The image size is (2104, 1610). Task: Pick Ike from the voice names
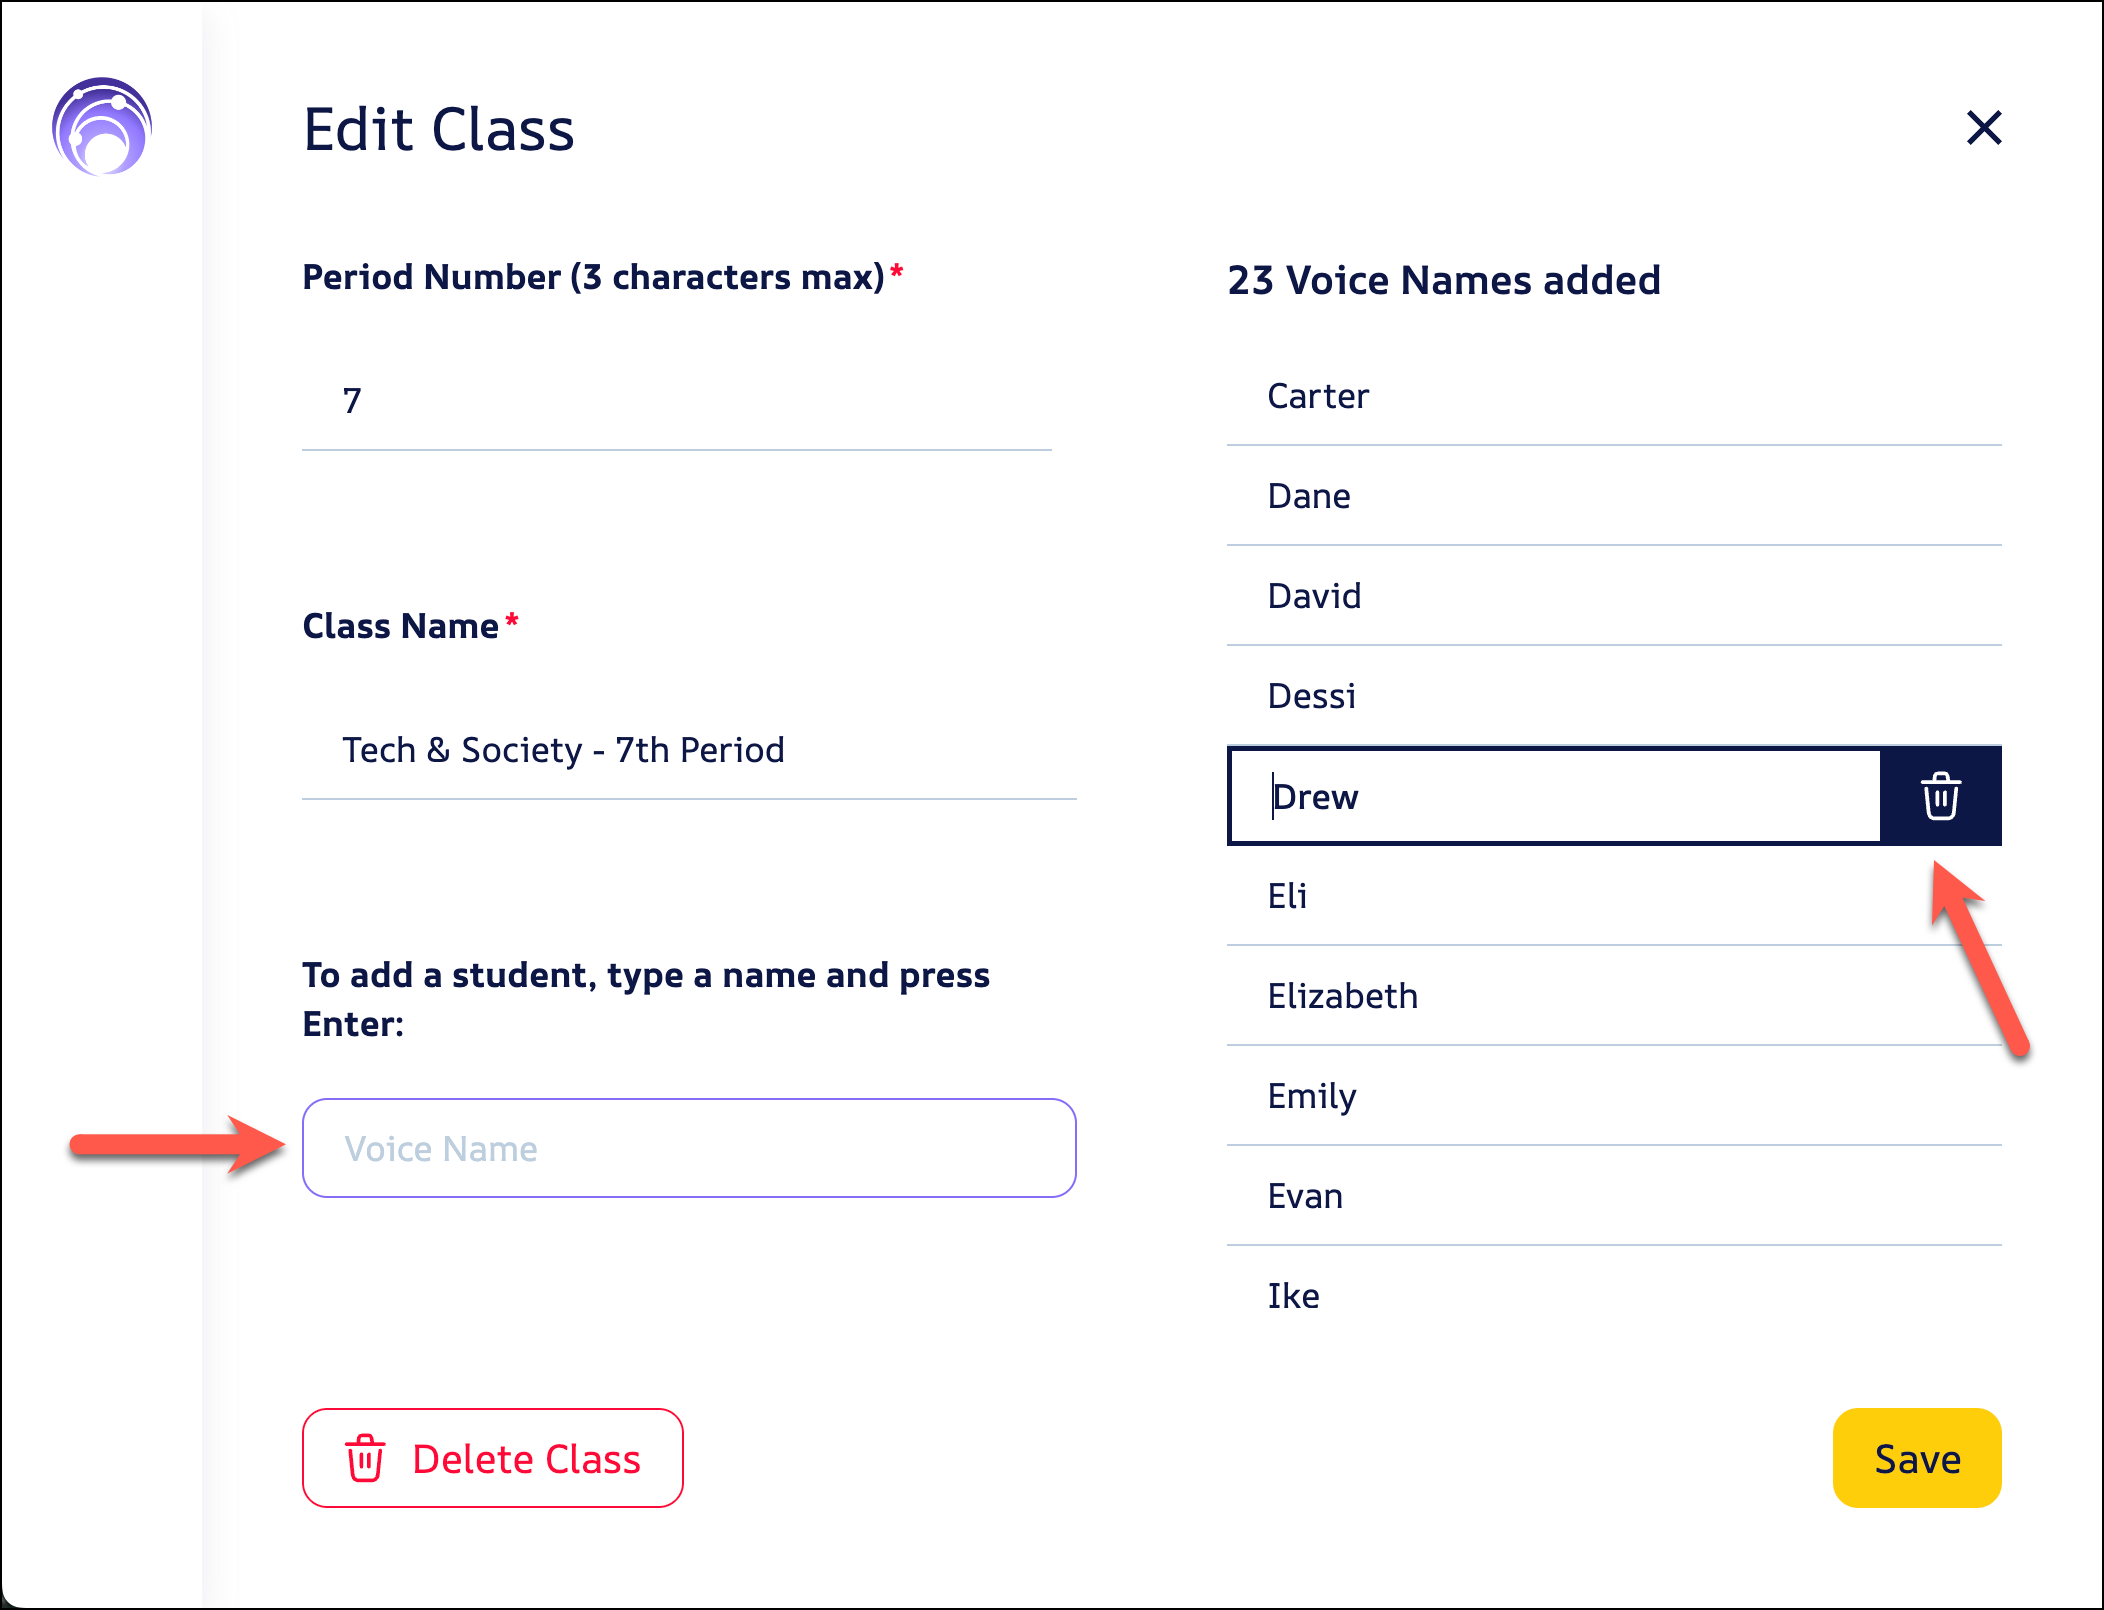[1293, 1296]
